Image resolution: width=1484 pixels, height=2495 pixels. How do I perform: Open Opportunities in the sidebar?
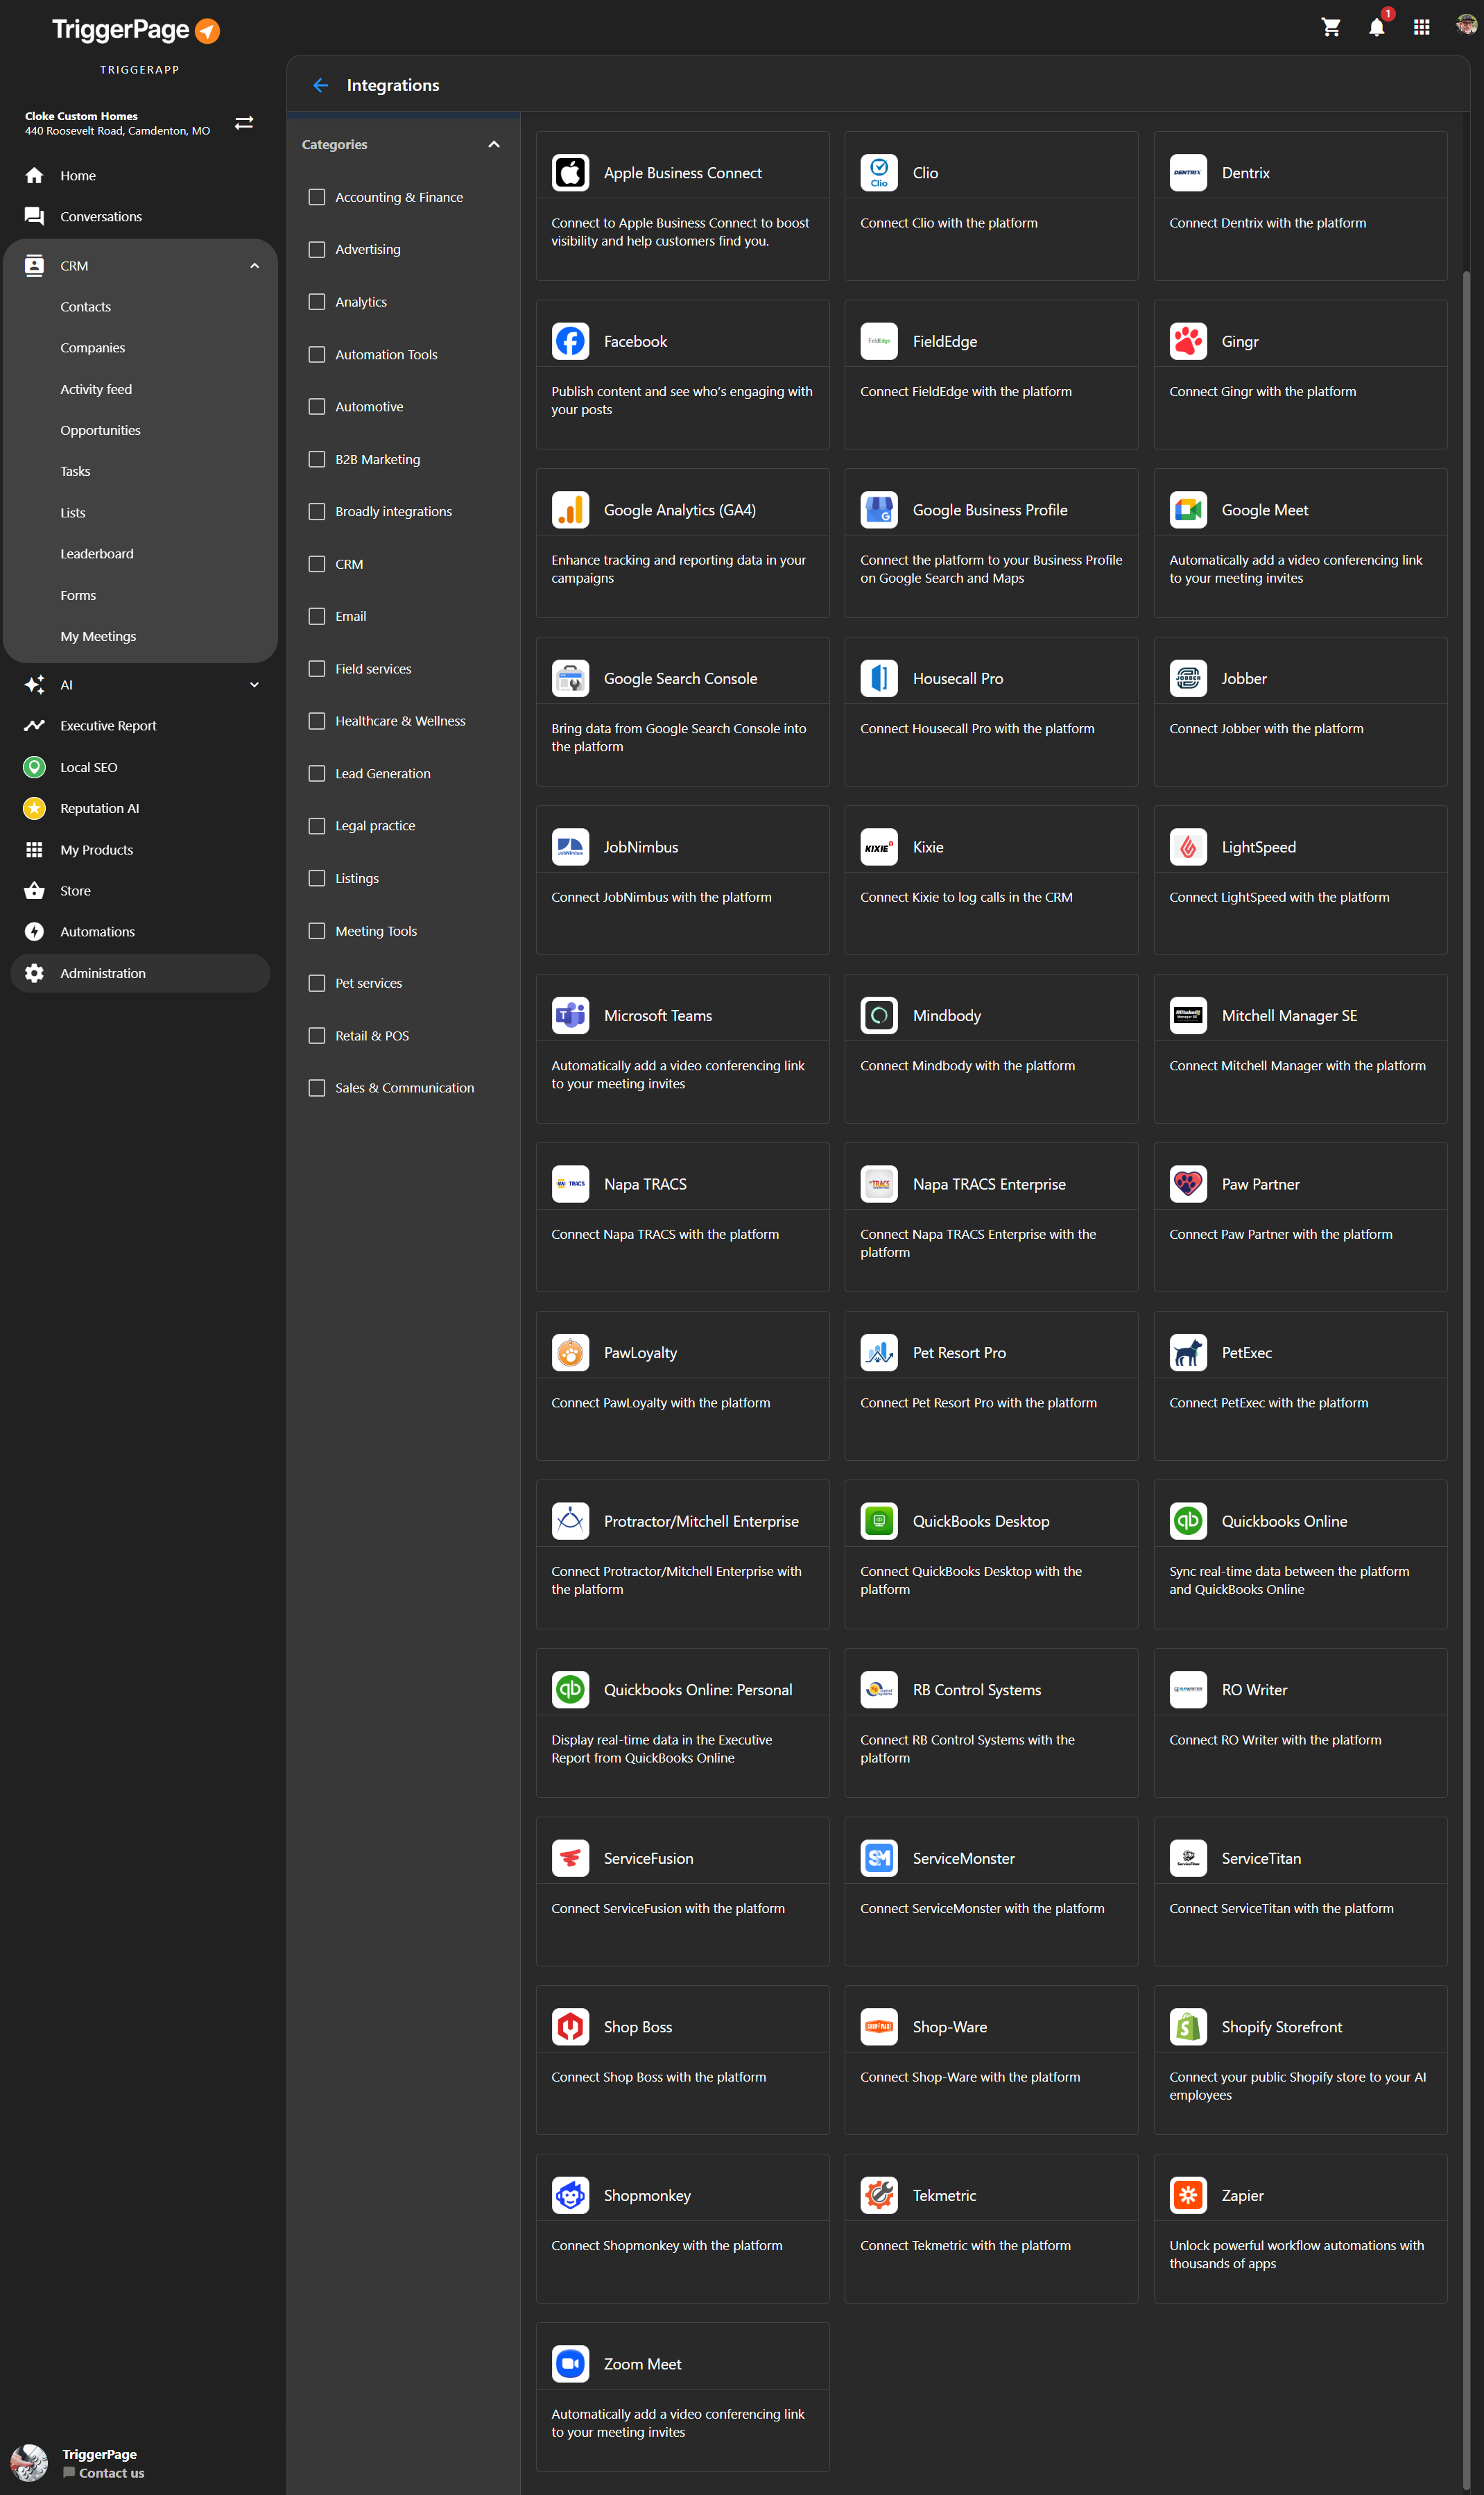tap(100, 431)
